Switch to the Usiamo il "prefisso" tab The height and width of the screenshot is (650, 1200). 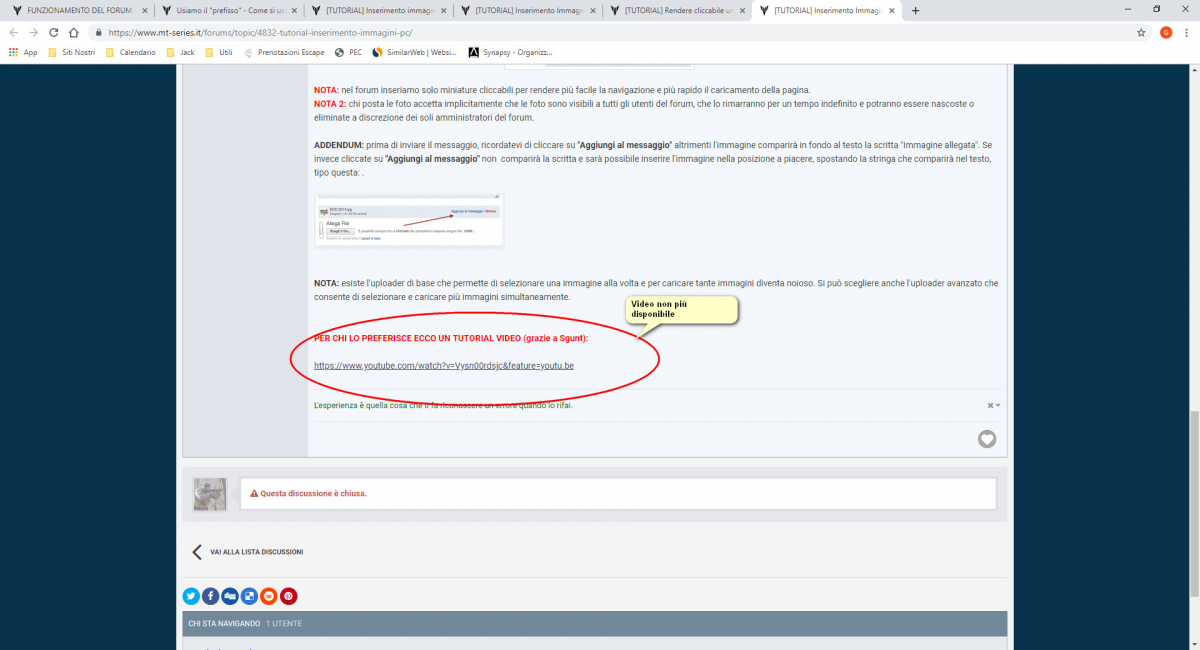click(x=228, y=11)
